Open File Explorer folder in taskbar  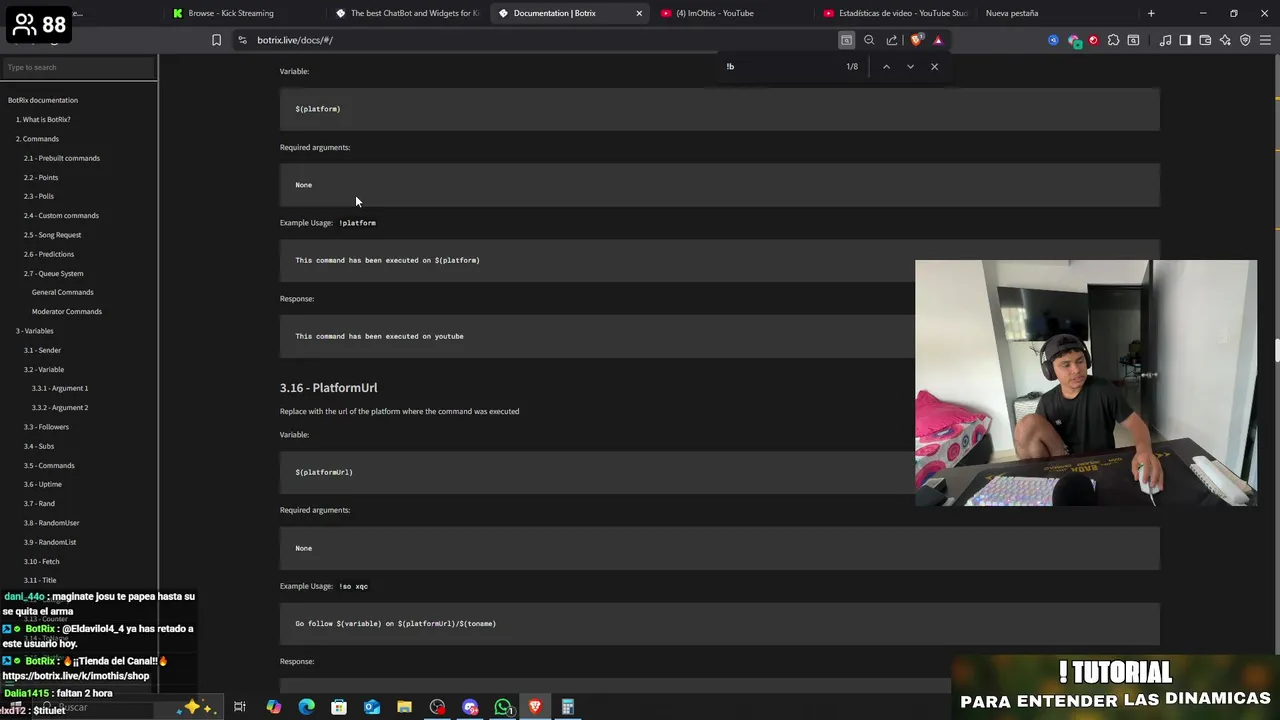coord(404,707)
